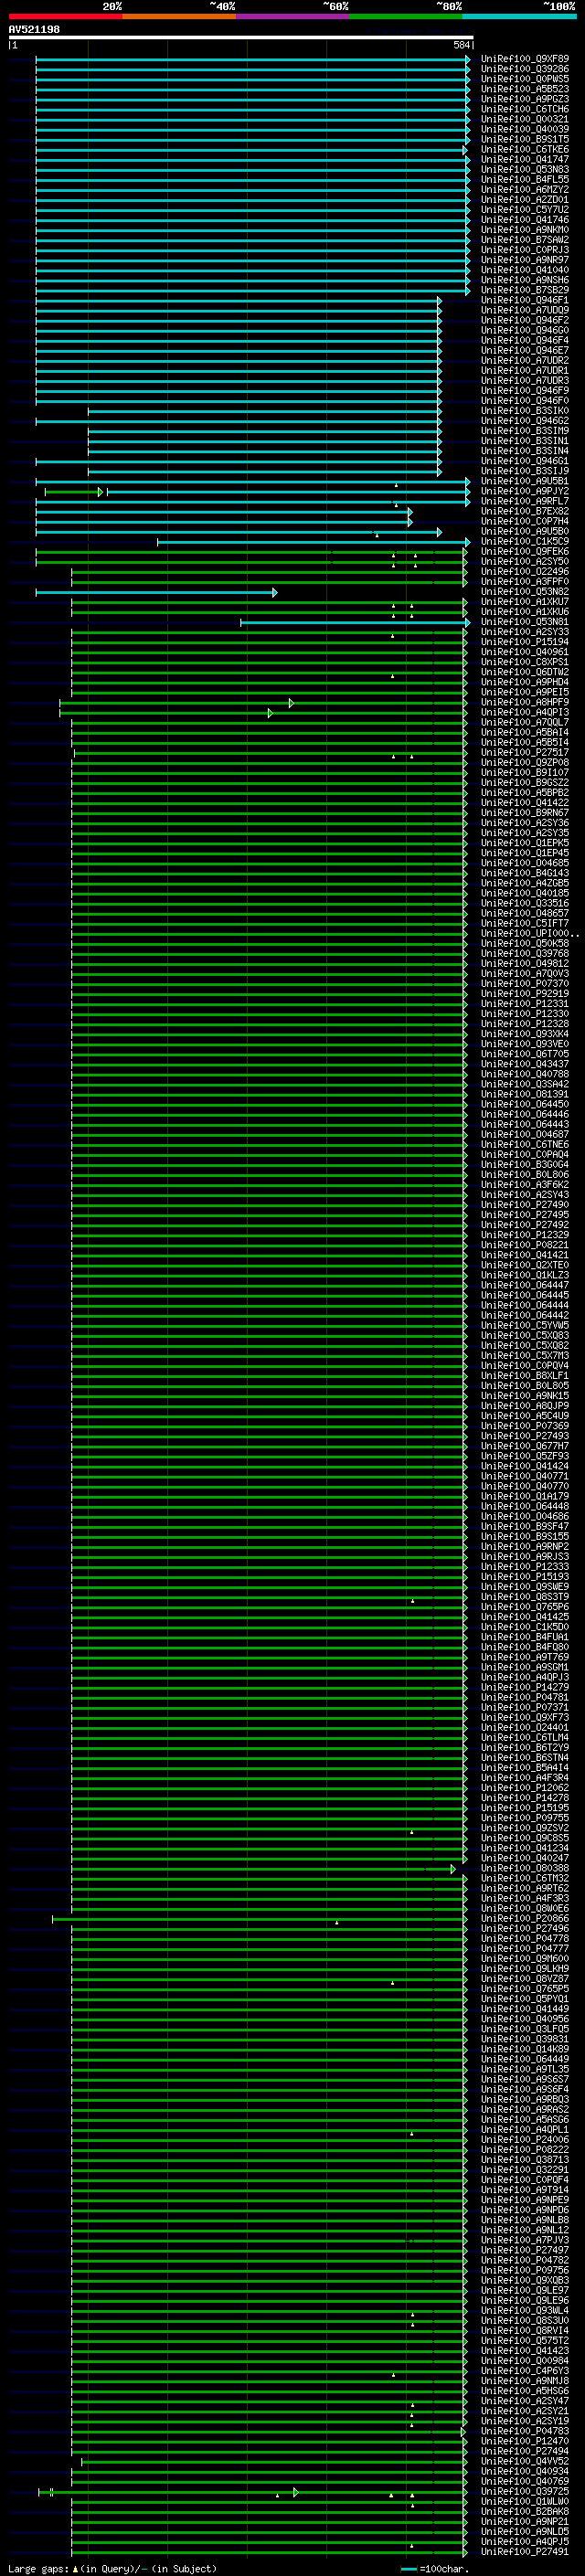
Task: Select hit label UniRef100_Q14K89
Action: coord(524,2049)
